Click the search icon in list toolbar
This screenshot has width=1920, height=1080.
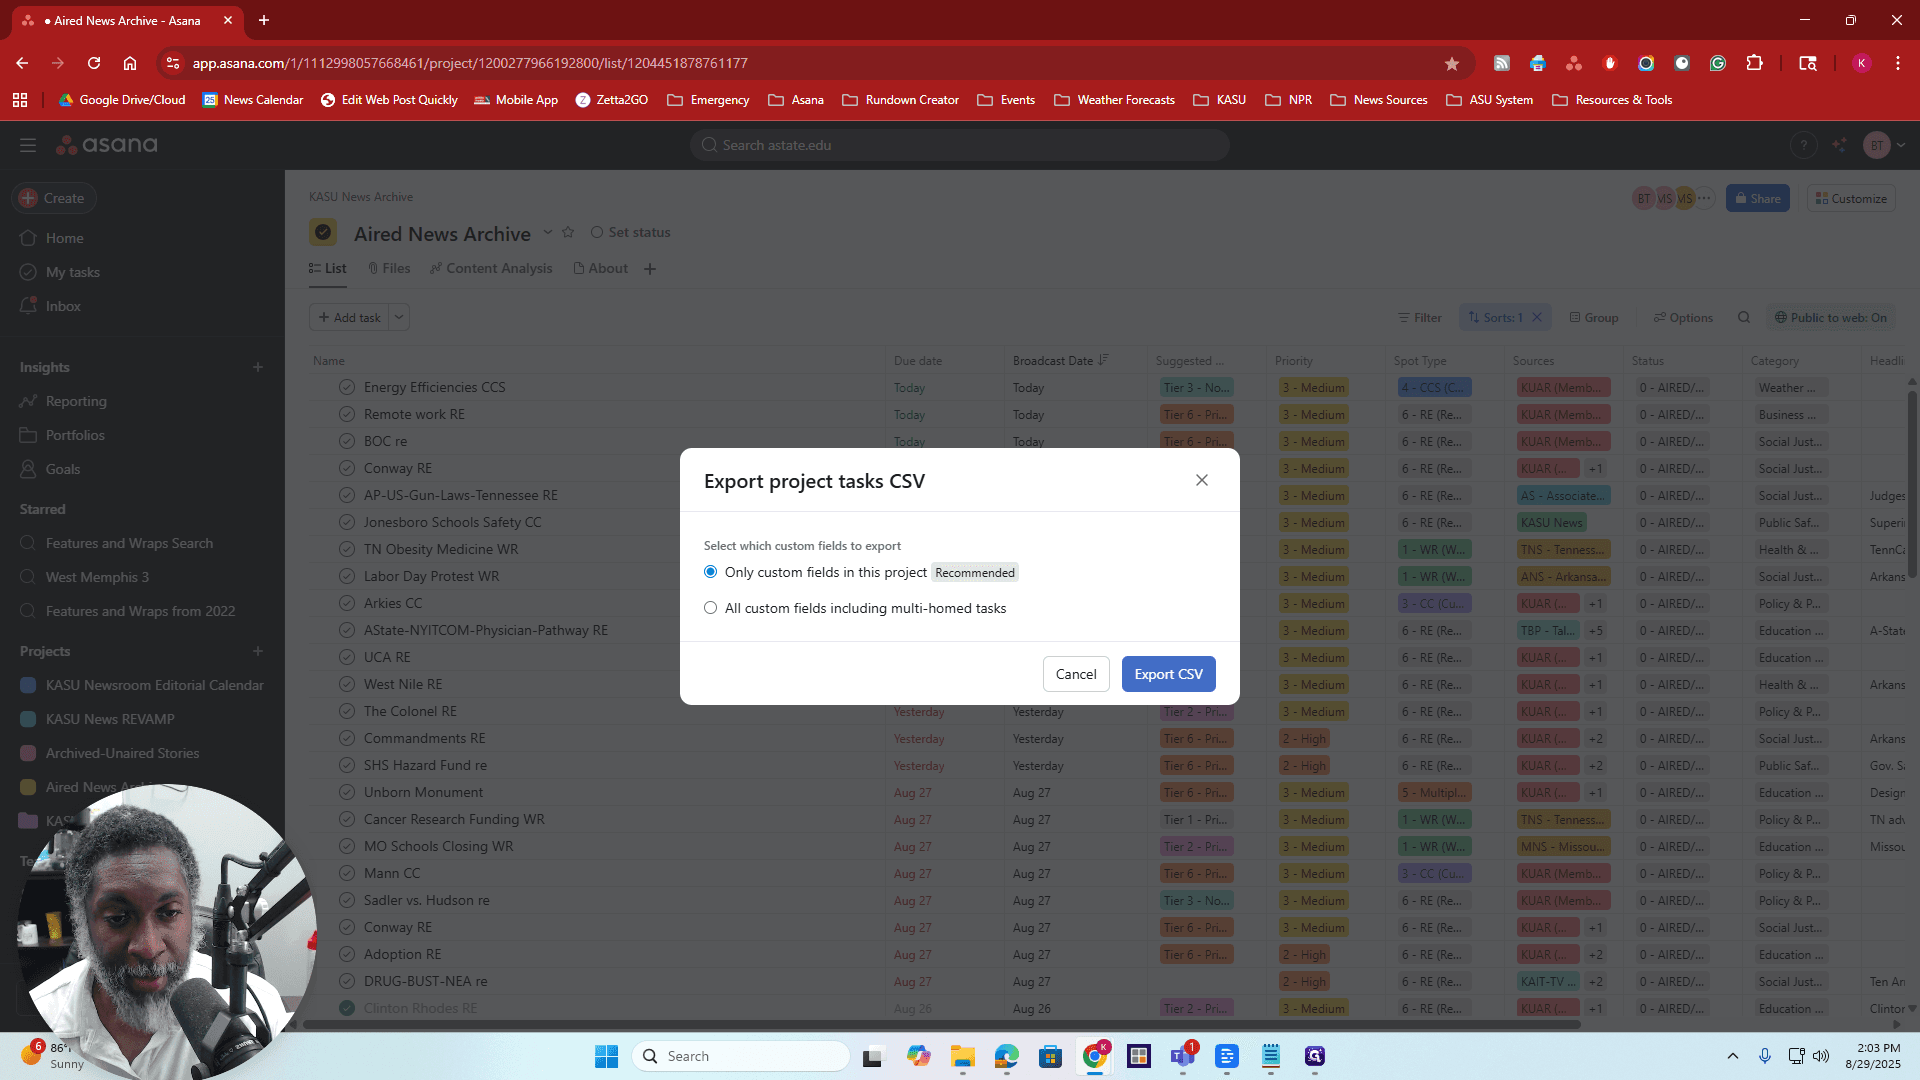point(1744,317)
